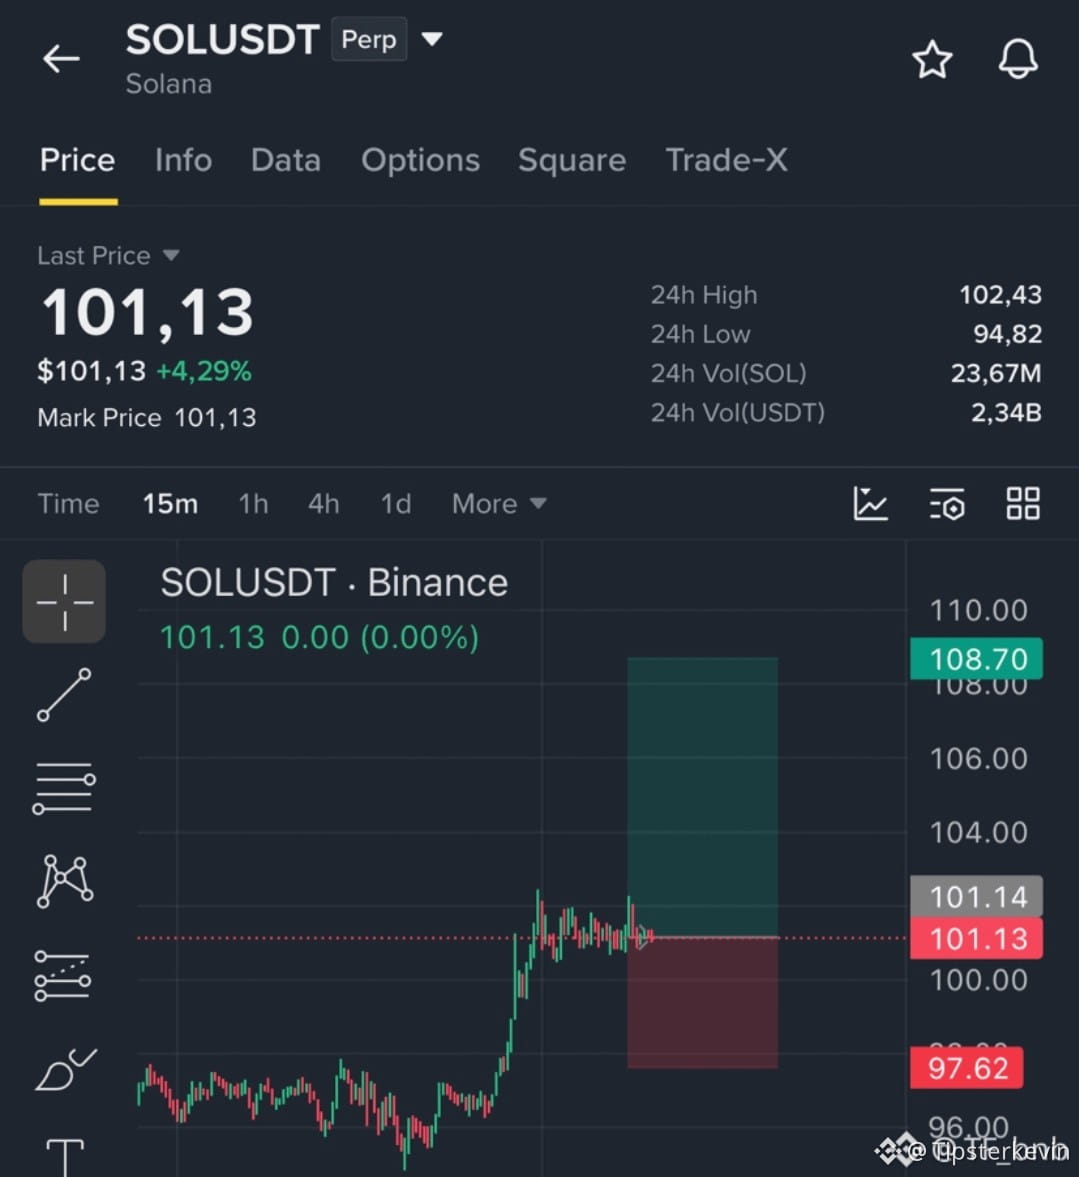Click the 108.70 target price label
The height and width of the screenshot is (1177, 1079).
tap(976, 659)
